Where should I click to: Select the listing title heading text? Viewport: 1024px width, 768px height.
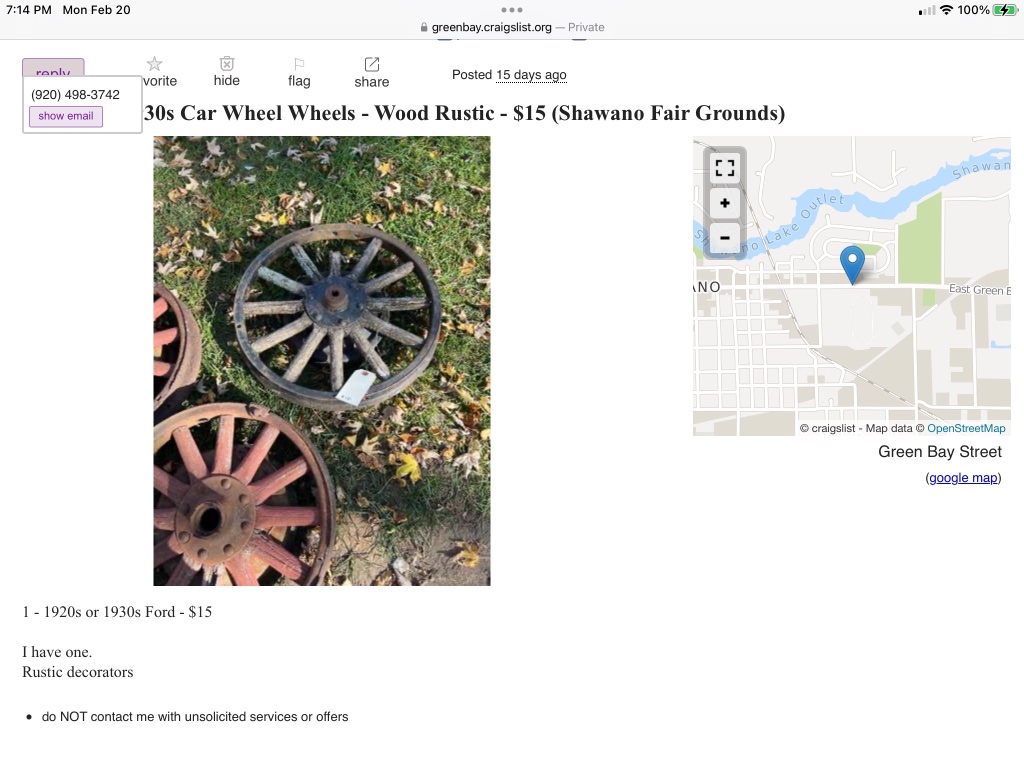[x=464, y=113]
